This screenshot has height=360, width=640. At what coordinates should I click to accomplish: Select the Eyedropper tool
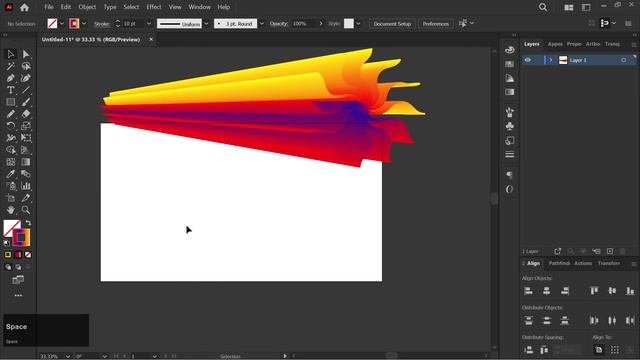tap(11, 174)
